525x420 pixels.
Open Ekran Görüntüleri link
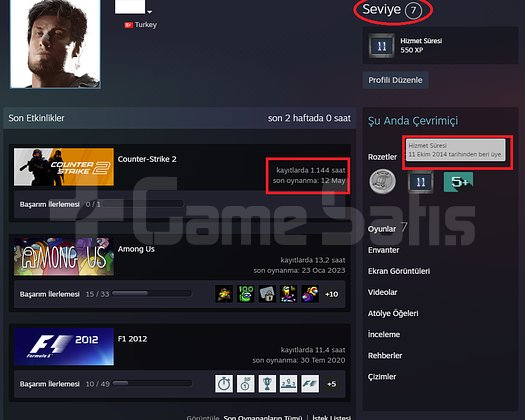pos(399,271)
